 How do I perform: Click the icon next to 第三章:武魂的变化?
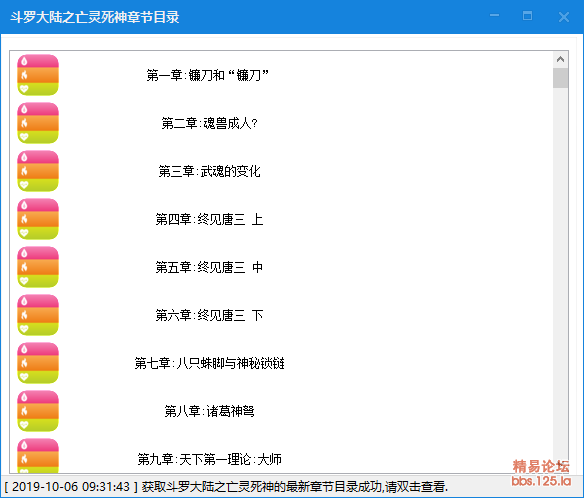[38, 171]
